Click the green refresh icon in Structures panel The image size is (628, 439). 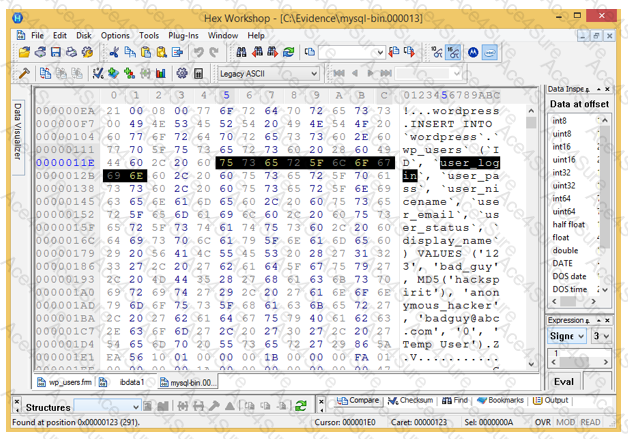point(300,406)
